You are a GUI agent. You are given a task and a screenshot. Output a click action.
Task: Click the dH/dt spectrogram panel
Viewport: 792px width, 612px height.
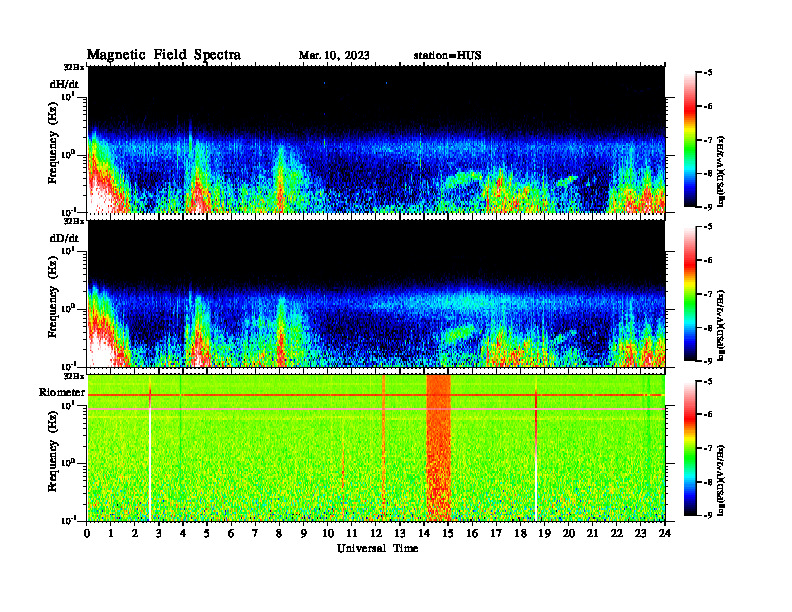(x=376, y=139)
